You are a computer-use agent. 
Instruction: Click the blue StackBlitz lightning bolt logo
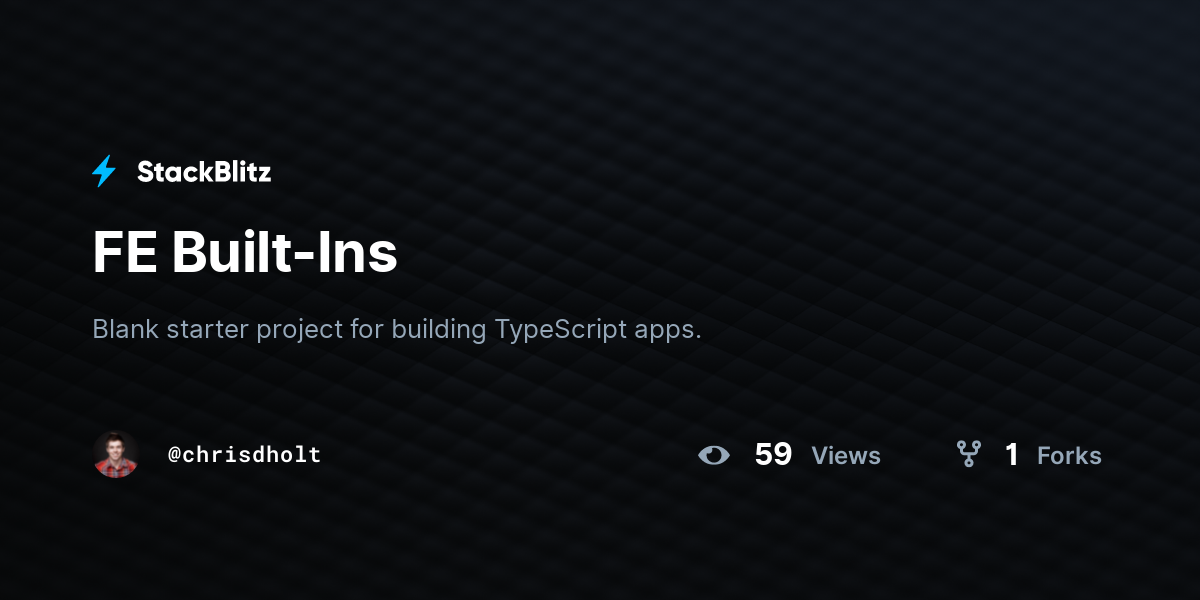click(104, 171)
